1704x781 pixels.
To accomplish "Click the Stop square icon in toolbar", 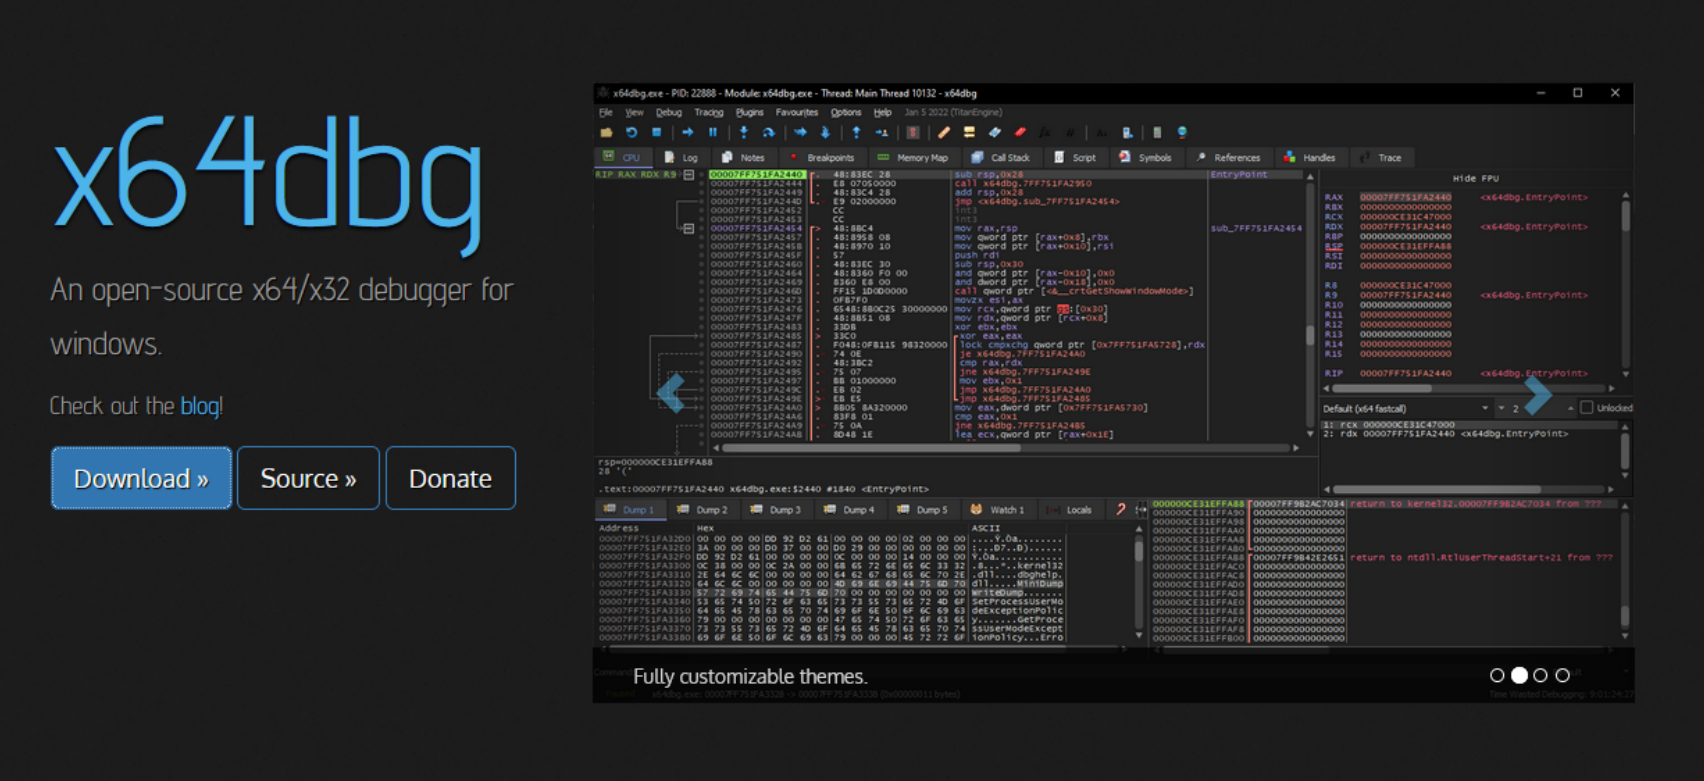I will coord(657,132).
